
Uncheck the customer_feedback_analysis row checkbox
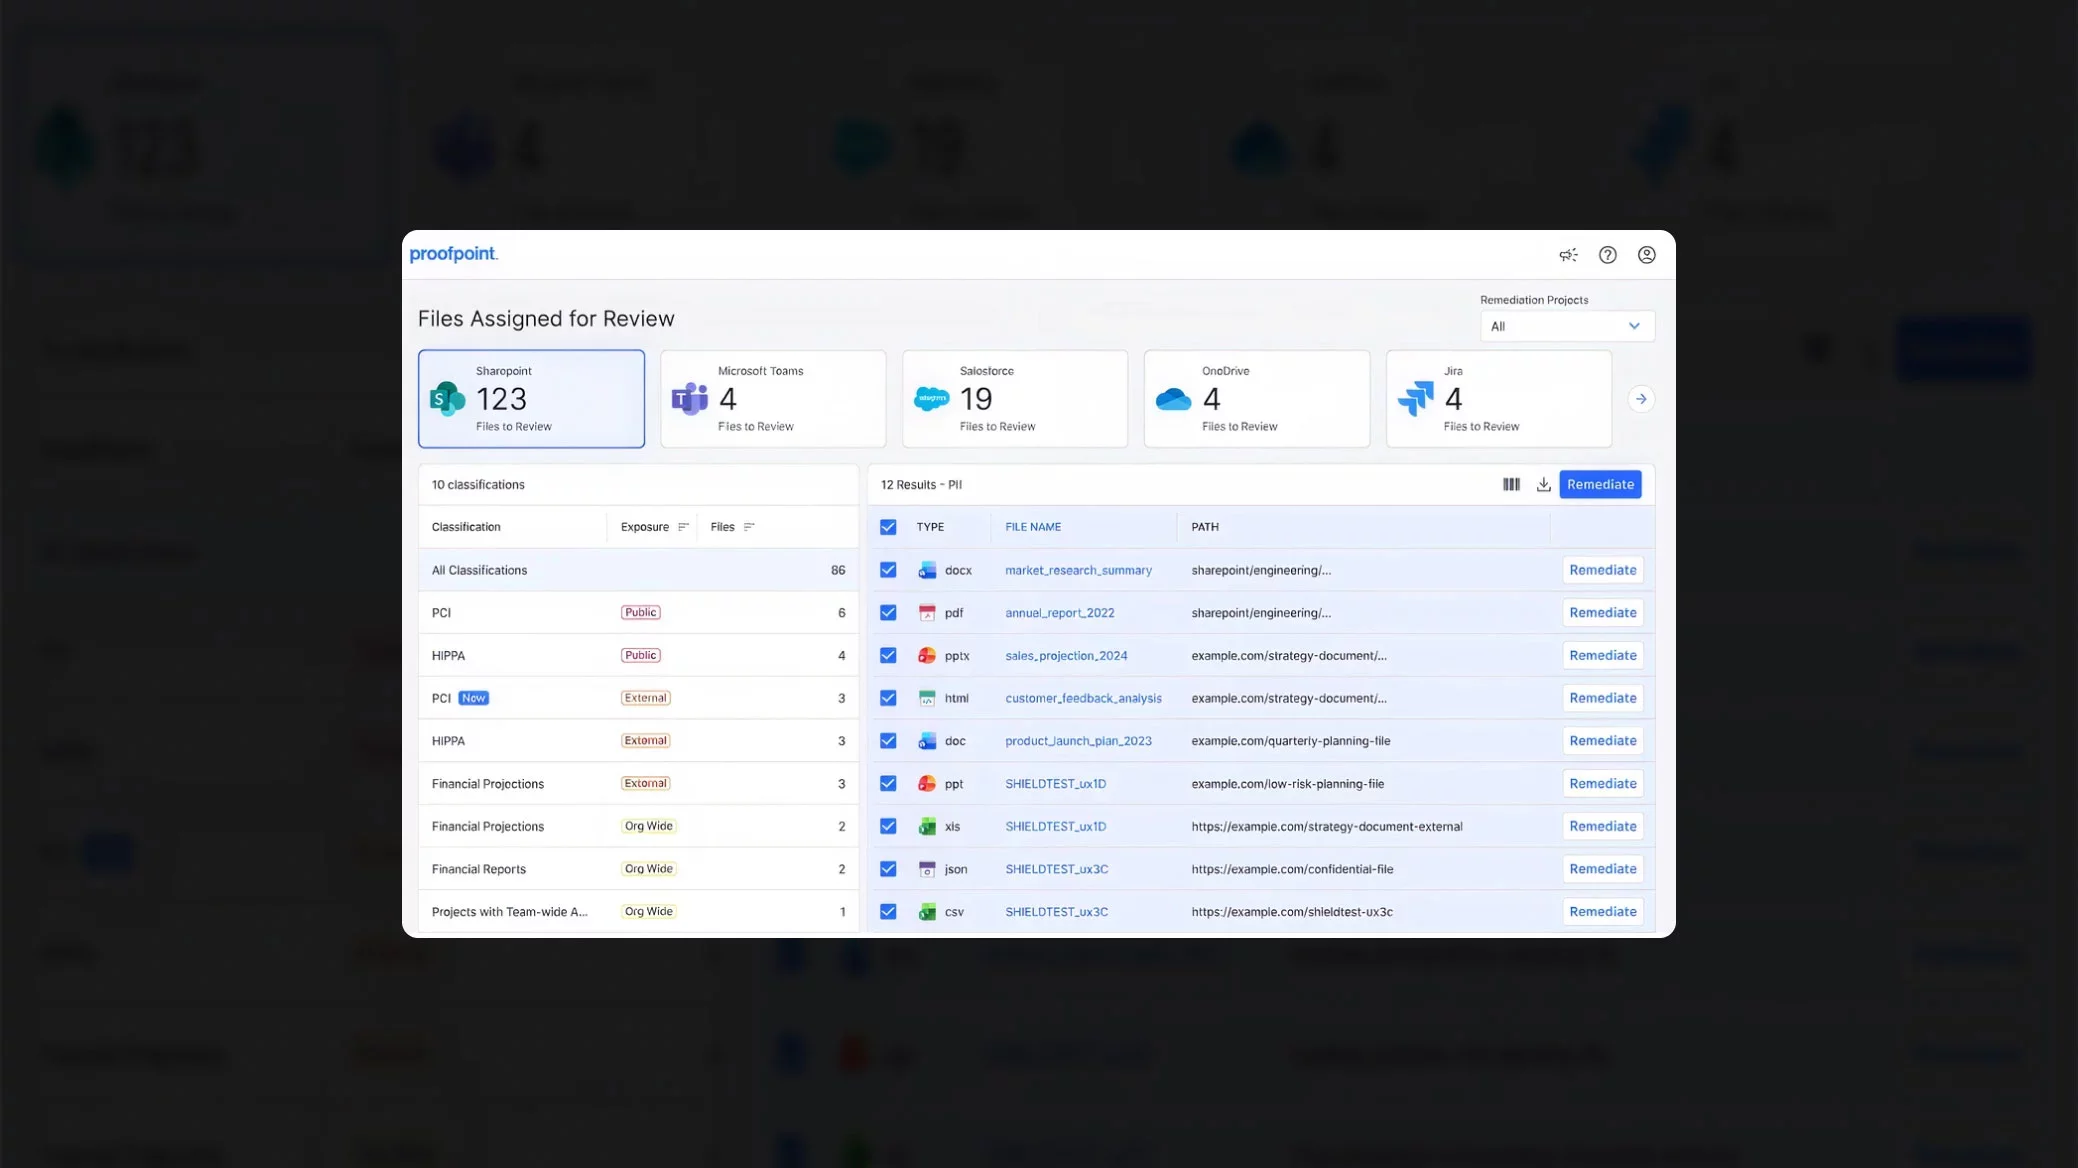point(888,698)
